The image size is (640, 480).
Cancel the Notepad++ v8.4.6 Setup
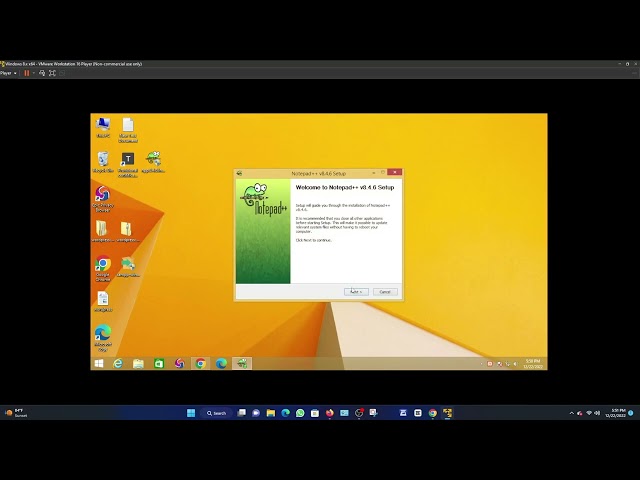[385, 292]
